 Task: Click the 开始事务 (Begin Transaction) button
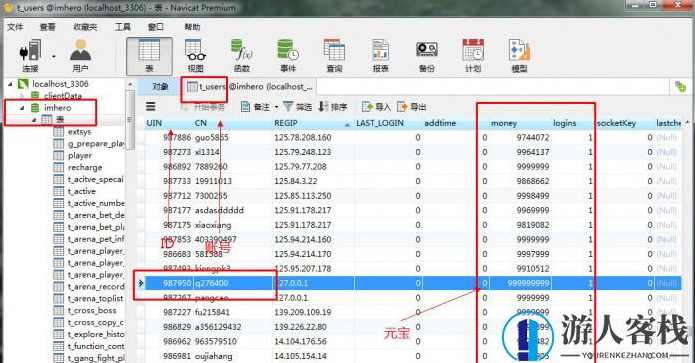click(203, 107)
